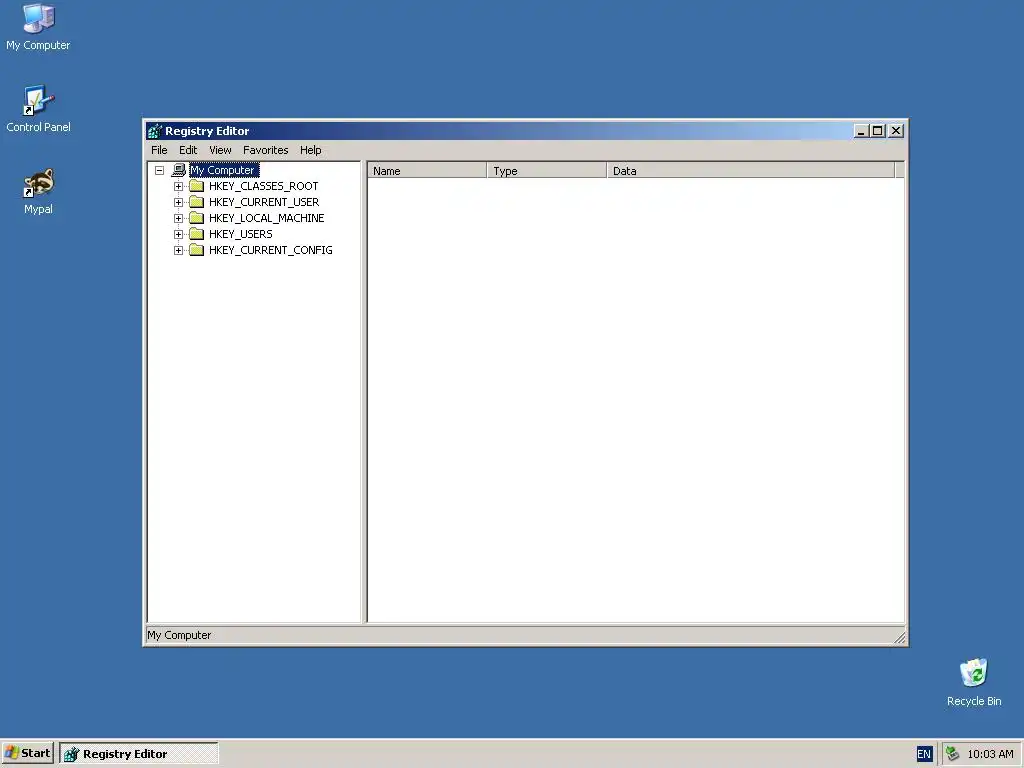1024x768 pixels.
Task: Open the File menu
Action: point(159,150)
